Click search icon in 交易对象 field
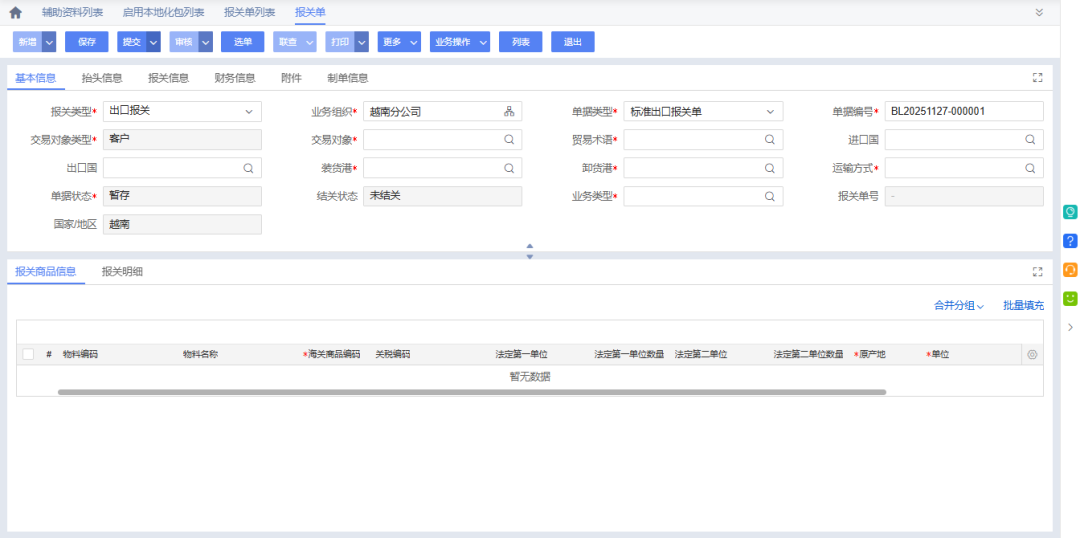The width and height of the screenshot is (1080, 538). (x=509, y=140)
